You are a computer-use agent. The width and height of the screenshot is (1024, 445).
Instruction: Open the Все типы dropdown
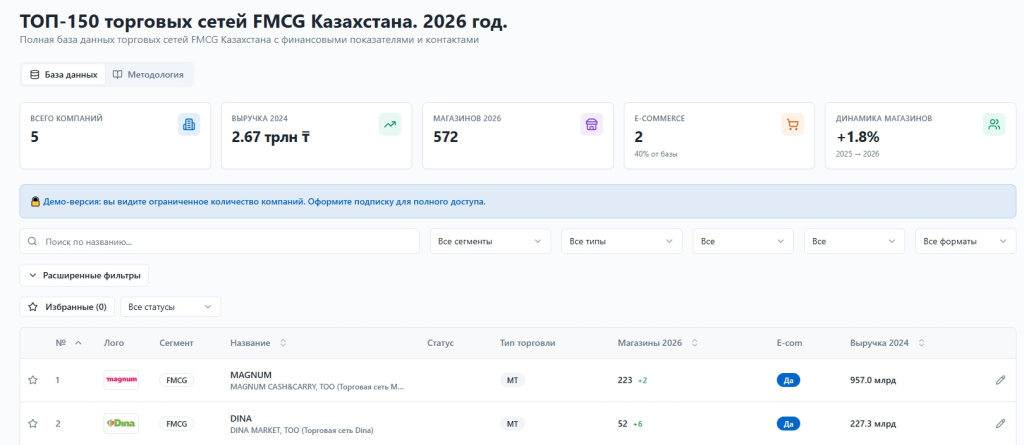click(x=620, y=242)
